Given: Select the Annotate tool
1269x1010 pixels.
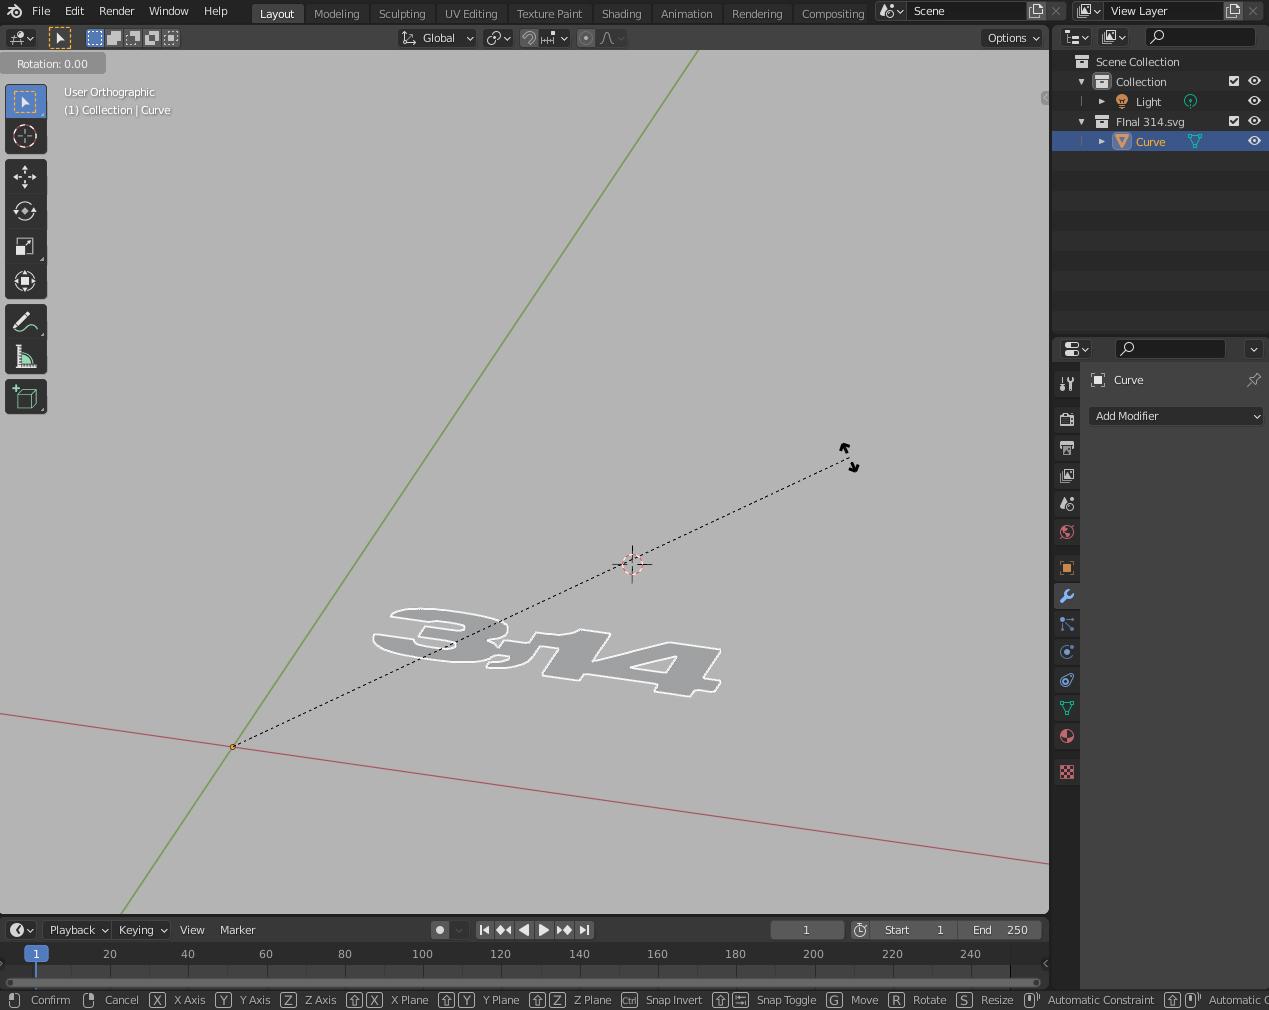Looking at the screenshot, I should pyautogui.click(x=26, y=322).
